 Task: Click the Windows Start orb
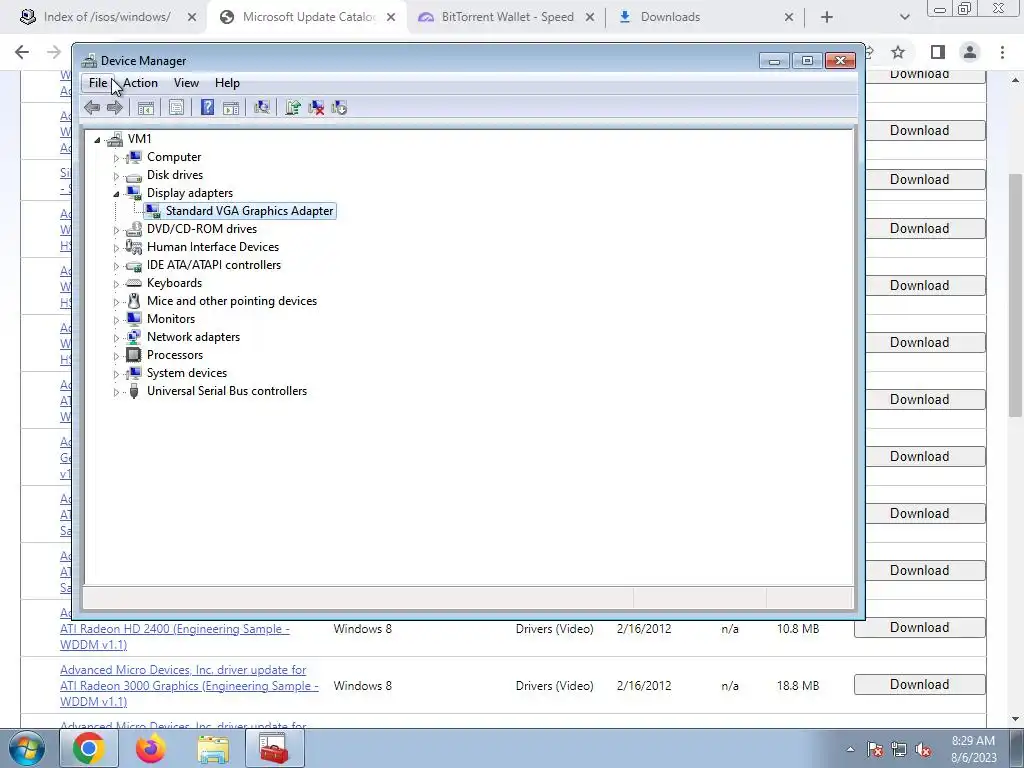click(x=27, y=748)
